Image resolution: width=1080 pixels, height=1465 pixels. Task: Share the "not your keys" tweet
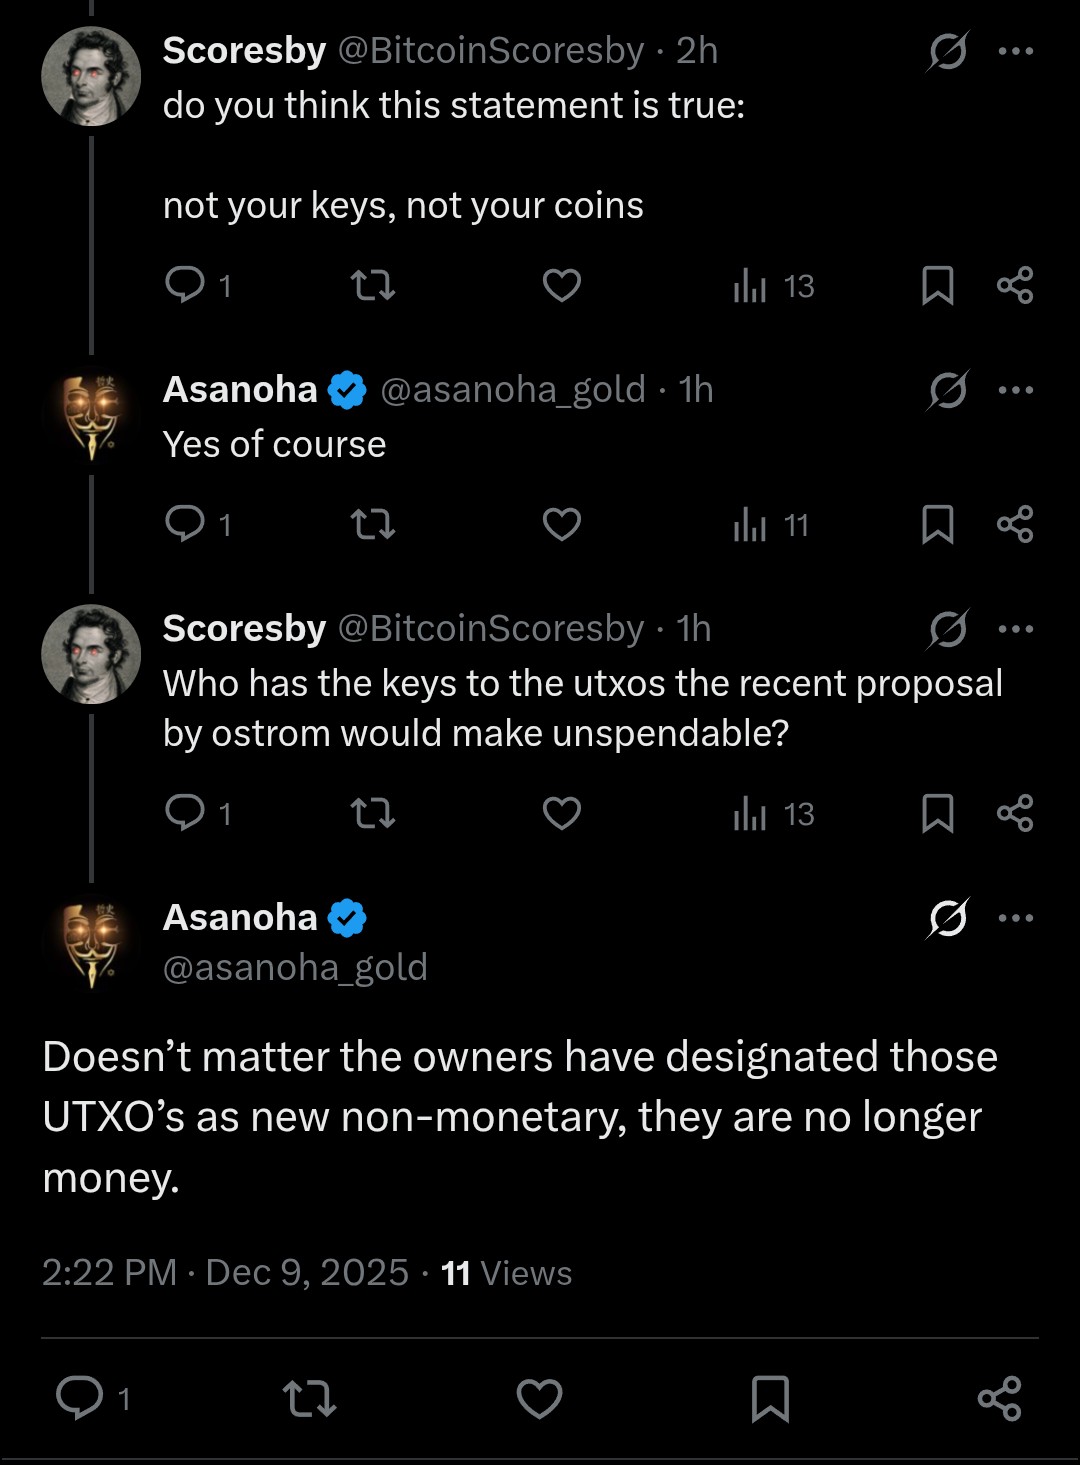[1015, 286]
